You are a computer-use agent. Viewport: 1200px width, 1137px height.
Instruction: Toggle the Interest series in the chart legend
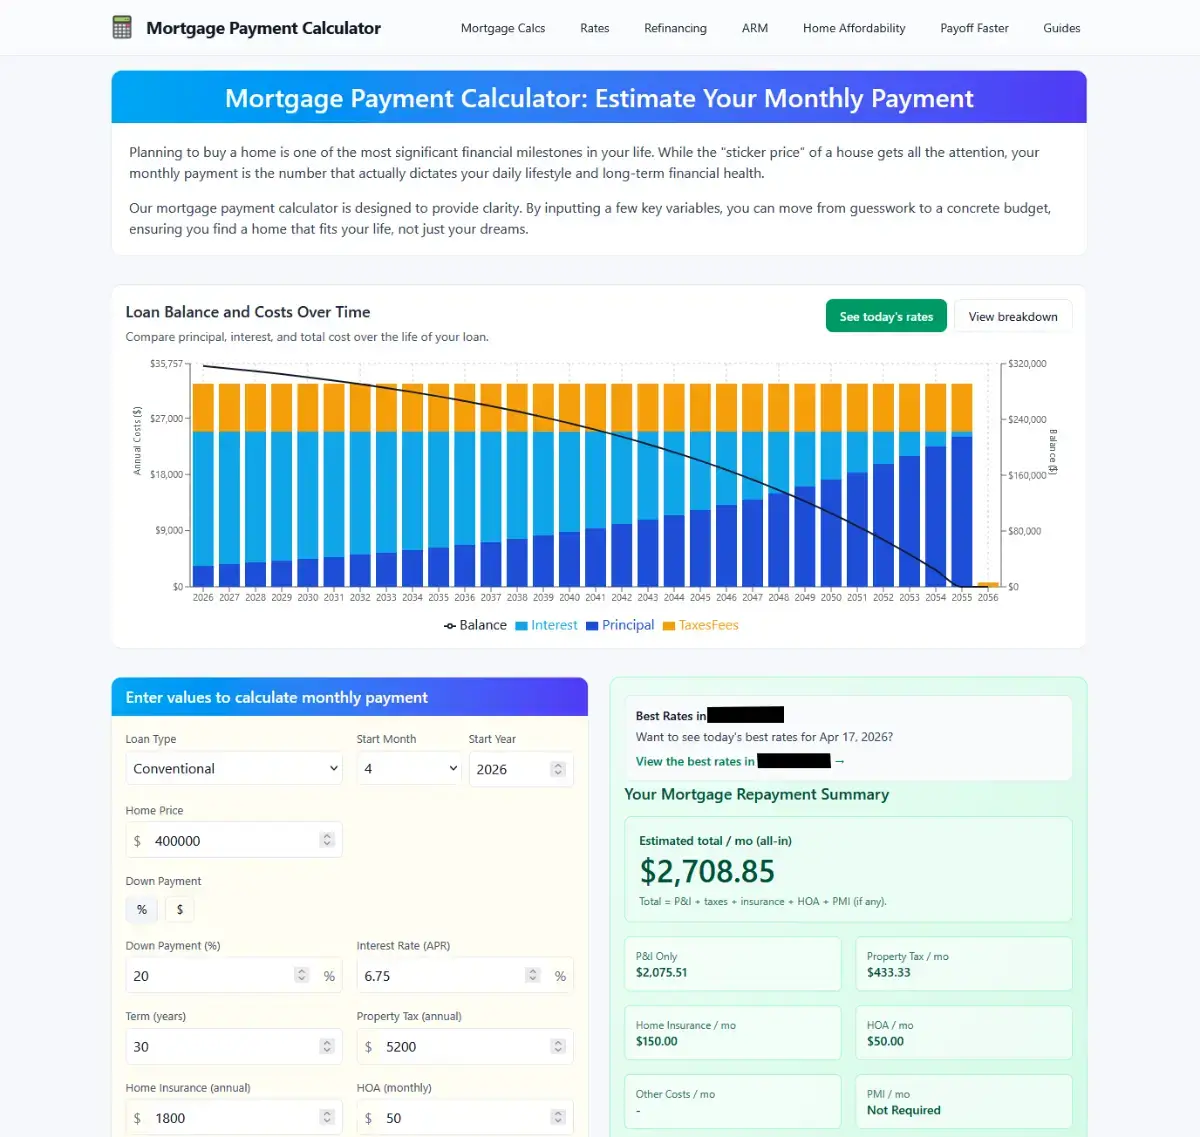click(546, 624)
